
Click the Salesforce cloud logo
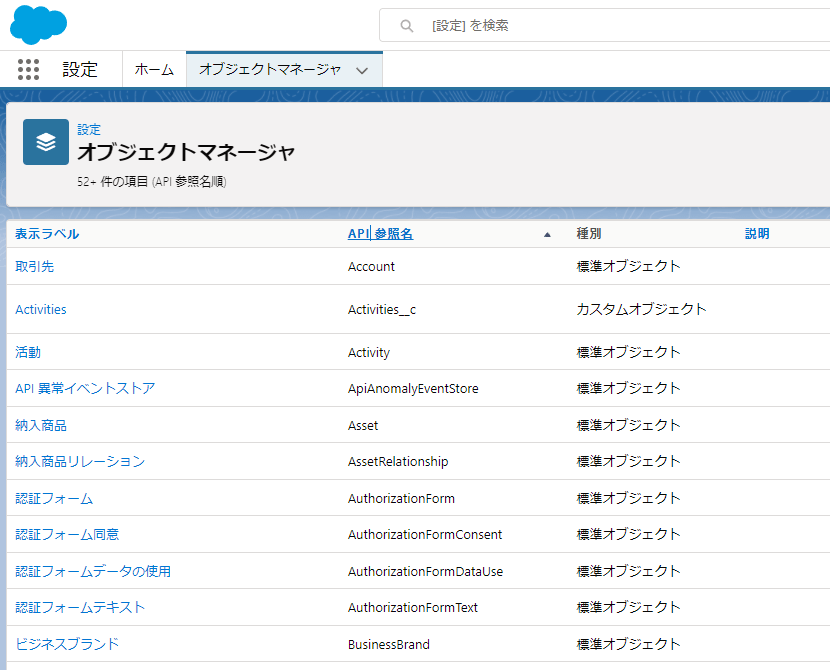pyautogui.click(x=39, y=24)
